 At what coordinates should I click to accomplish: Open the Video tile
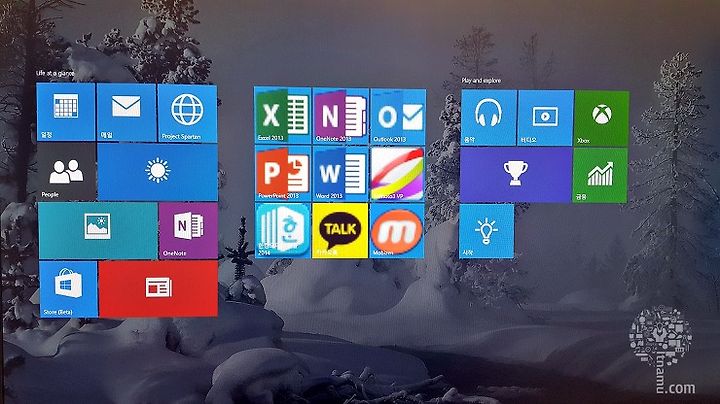point(546,118)
